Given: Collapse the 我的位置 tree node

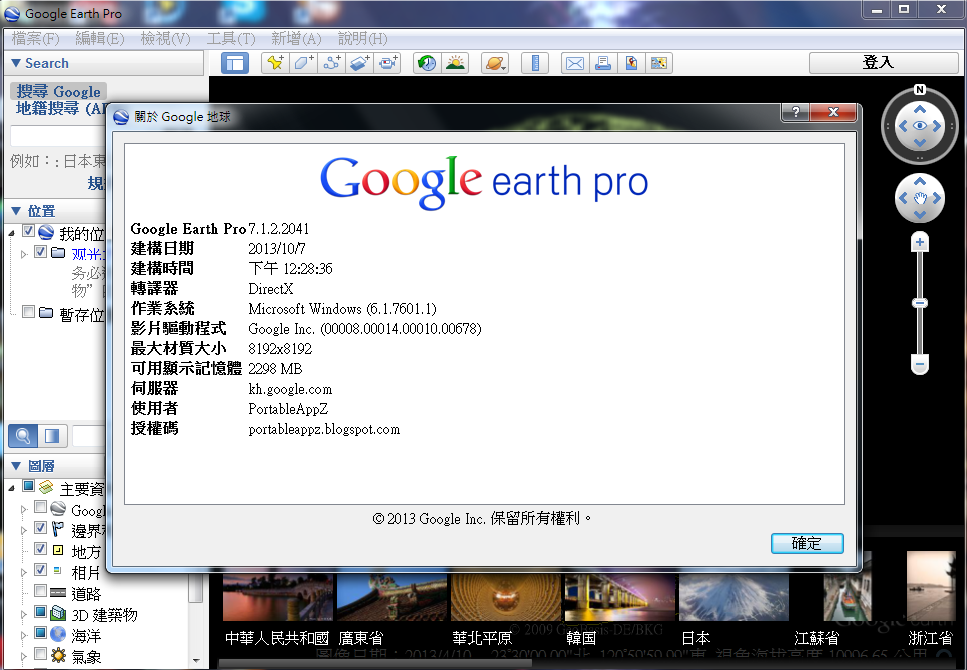Looking at the screenshot, I should pyautogui.click(x=12, y=233).
